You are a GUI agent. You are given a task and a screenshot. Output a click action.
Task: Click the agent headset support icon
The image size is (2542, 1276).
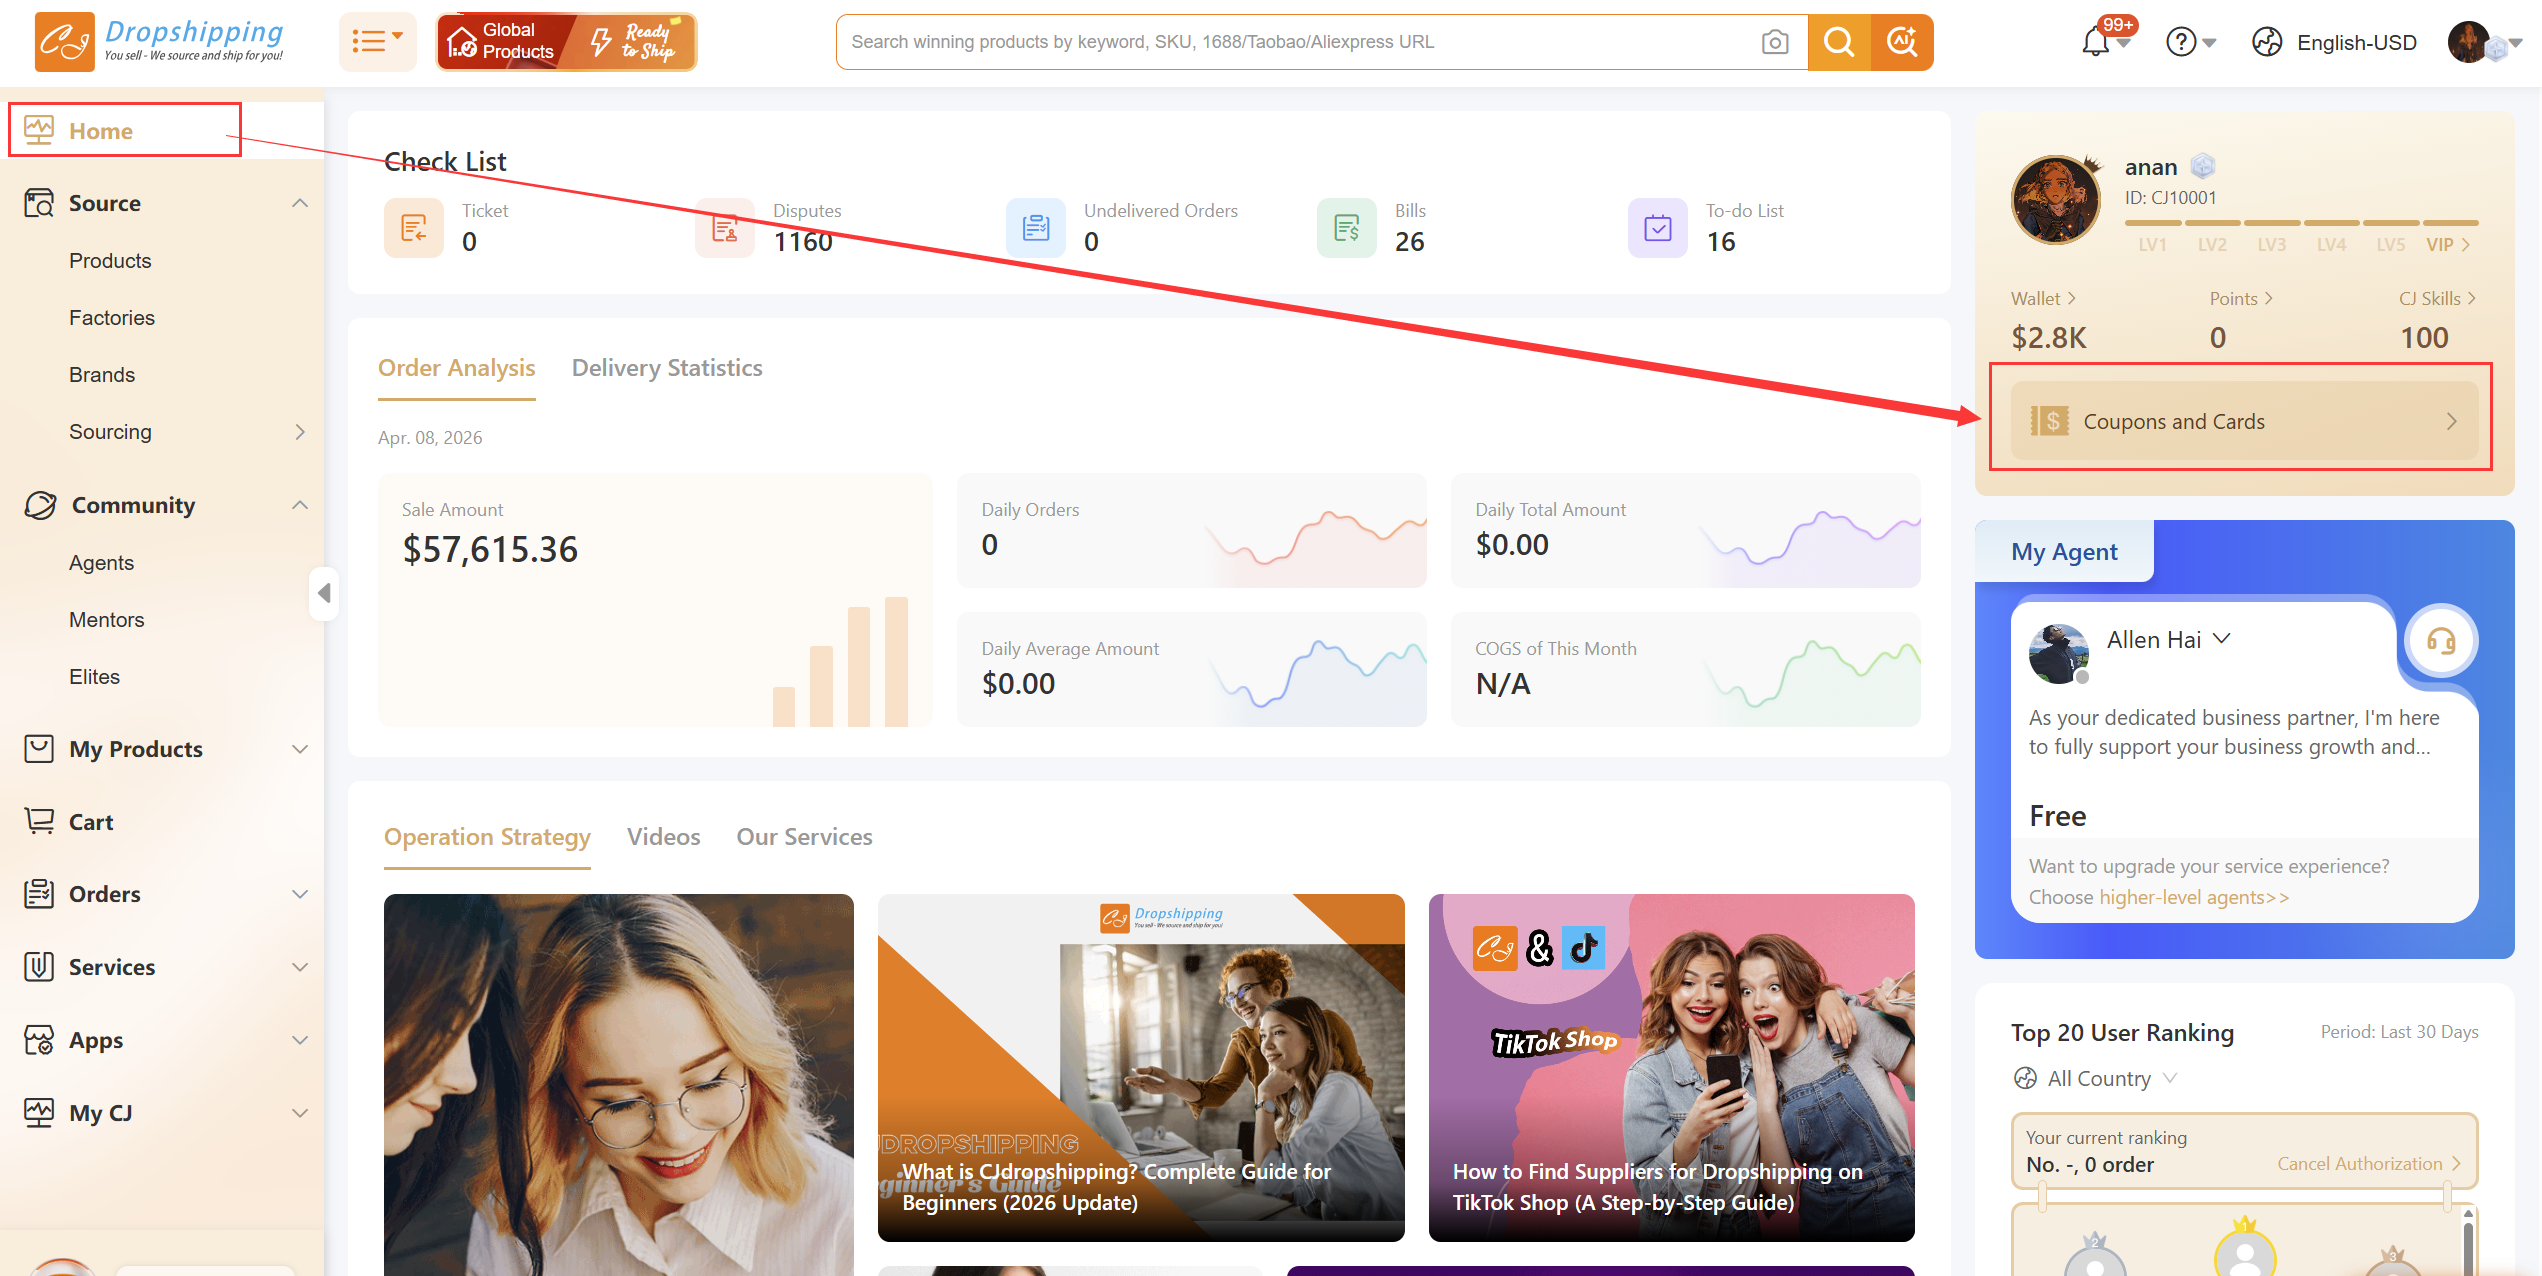point(2441,641)
